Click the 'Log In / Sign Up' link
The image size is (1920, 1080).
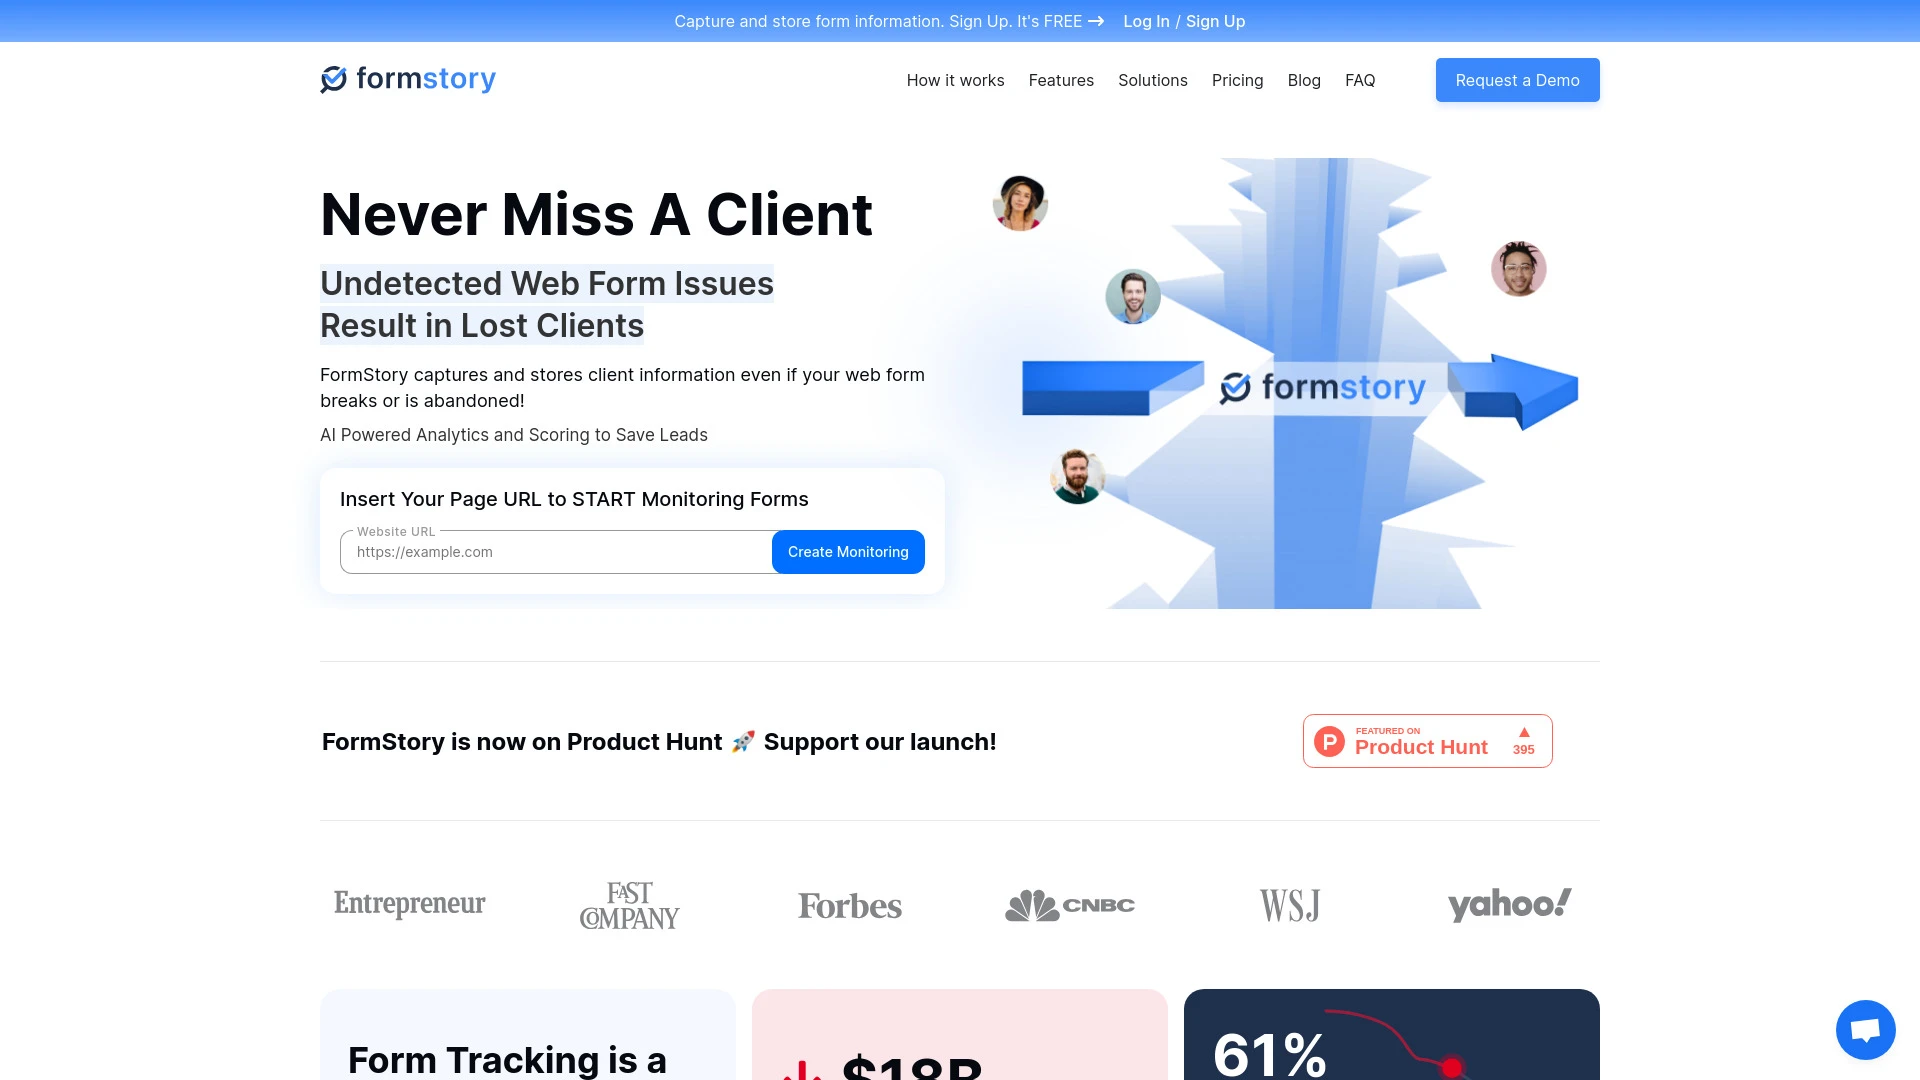pyautogui.click(x=1184, y=21)
